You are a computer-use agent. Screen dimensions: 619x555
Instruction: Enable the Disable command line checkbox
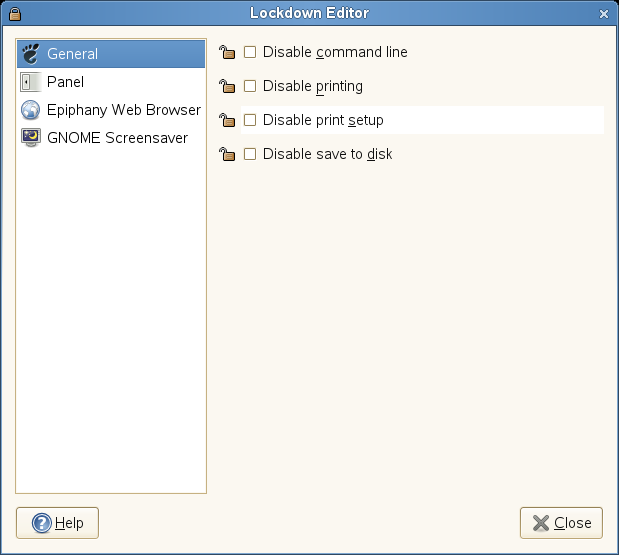point(250,52)
